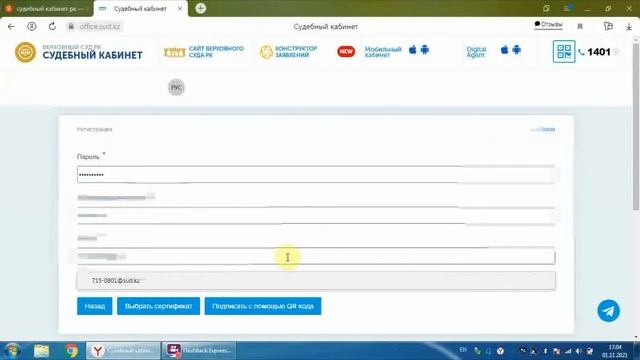Click into the Пароль password field
Image resolution: width=640 pixels, height=360 pixels.
[316, 175]
